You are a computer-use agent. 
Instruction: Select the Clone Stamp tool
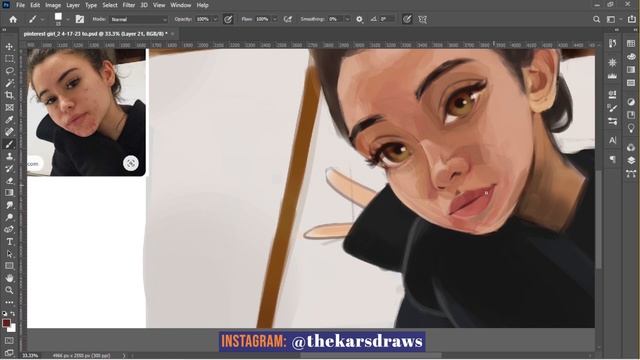click(9, 156)
